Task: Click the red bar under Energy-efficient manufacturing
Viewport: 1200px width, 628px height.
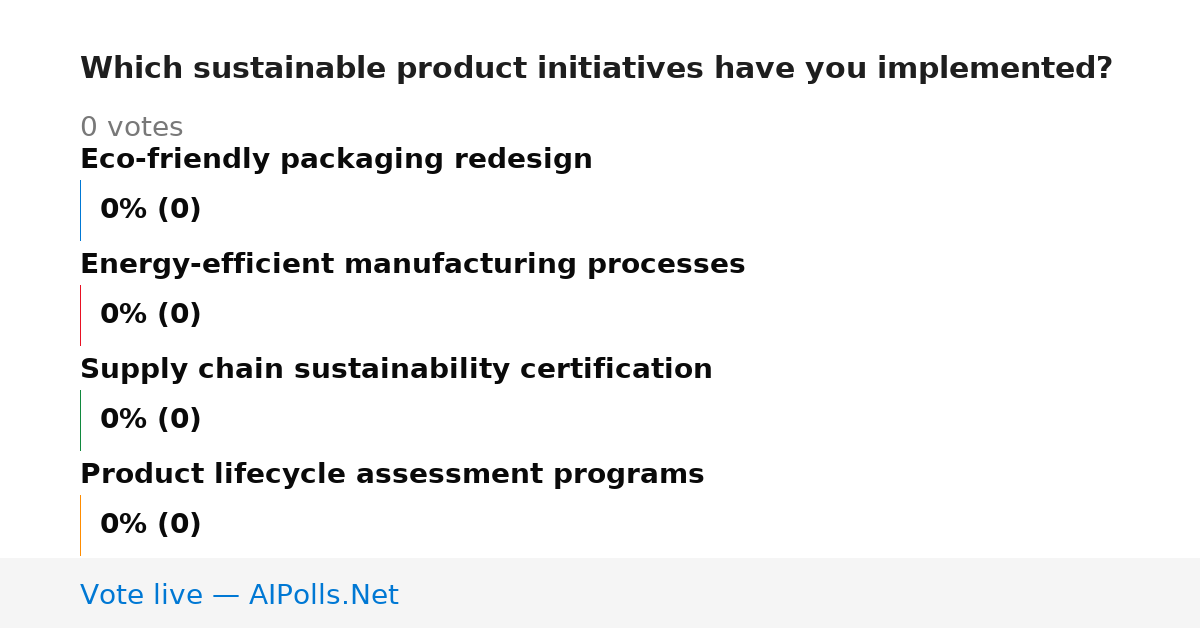Action: point(80,315)
